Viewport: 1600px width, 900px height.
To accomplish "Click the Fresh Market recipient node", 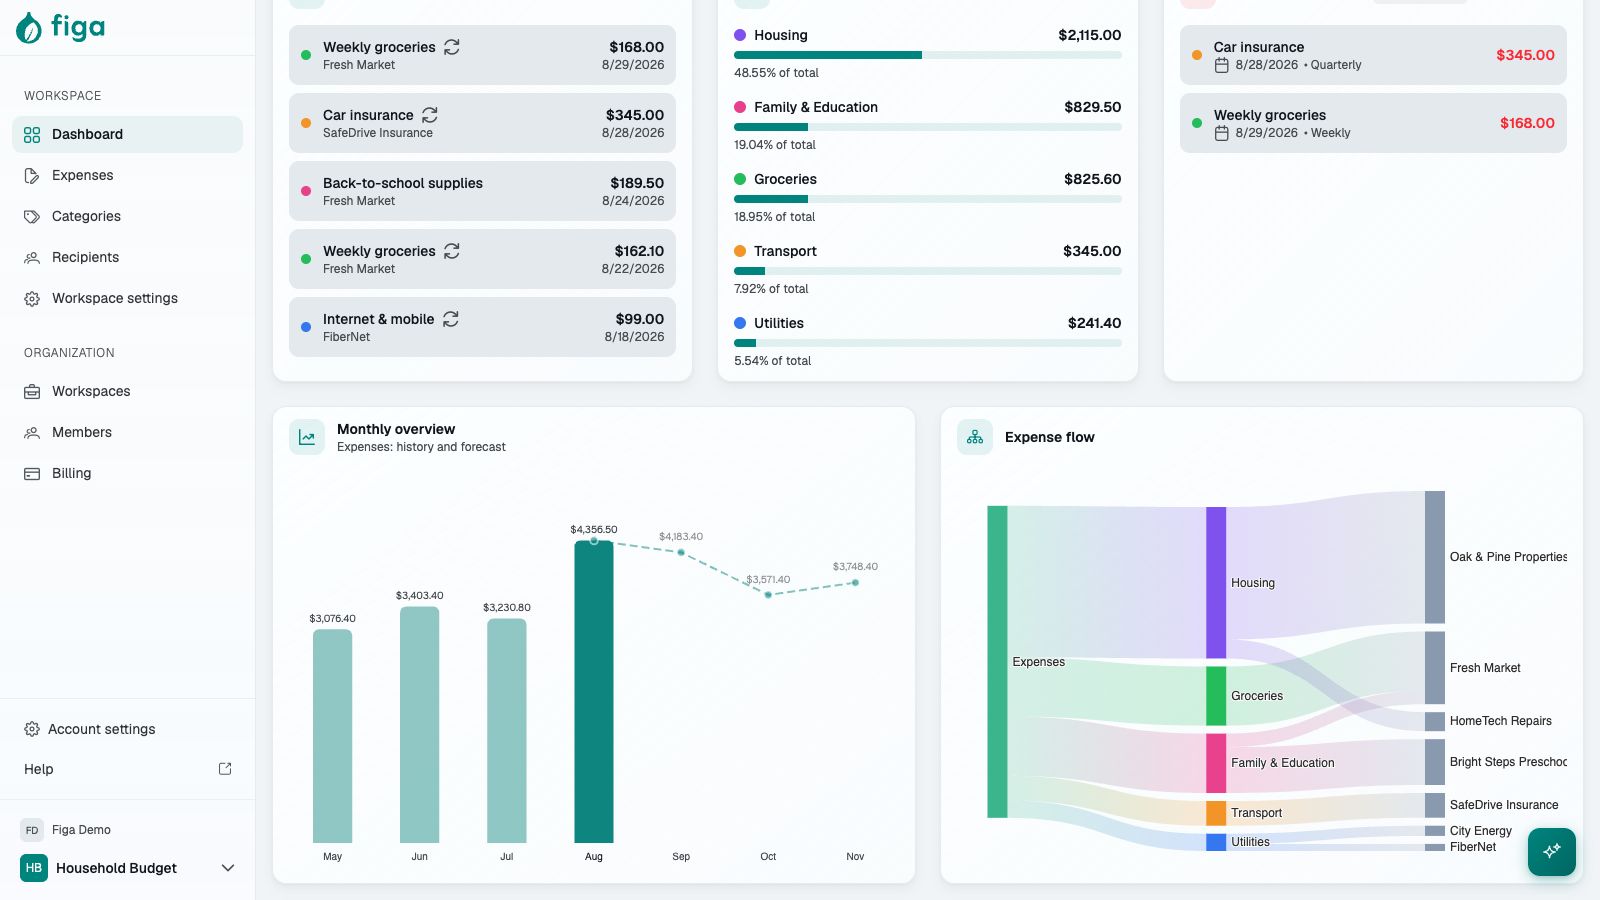I will pos(1435,668).
